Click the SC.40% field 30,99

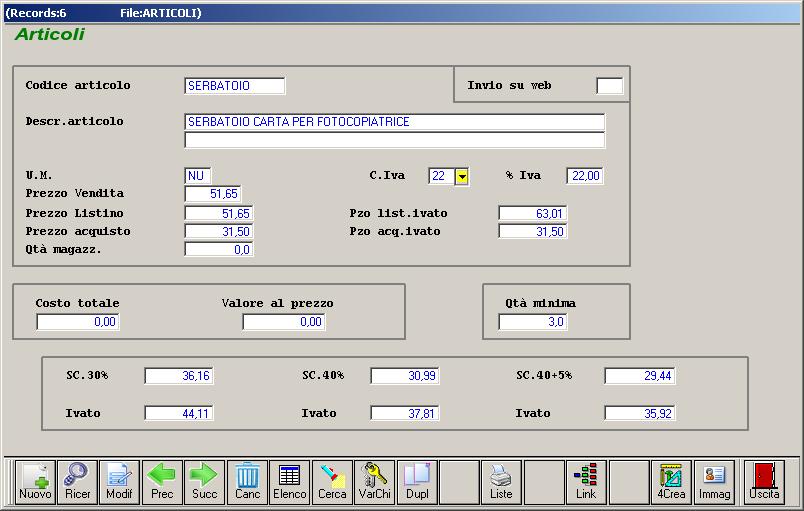405,376
